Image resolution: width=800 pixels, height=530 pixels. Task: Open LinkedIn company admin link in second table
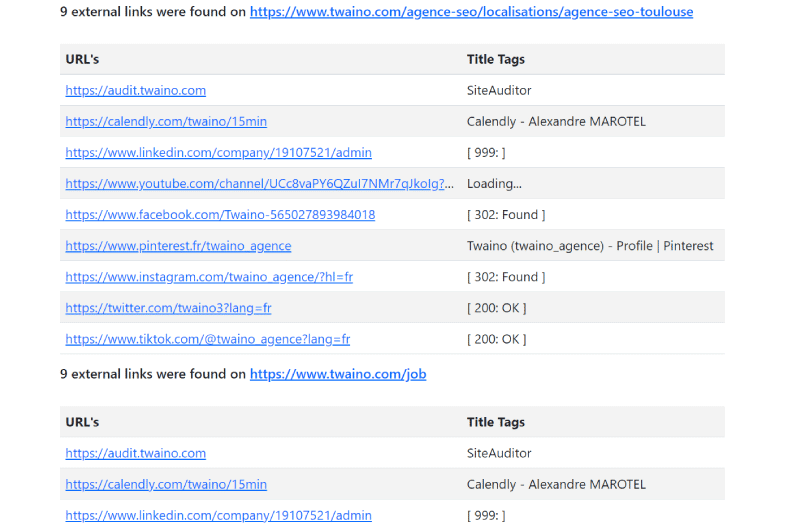pyautogui.click(x=218, y=515)
